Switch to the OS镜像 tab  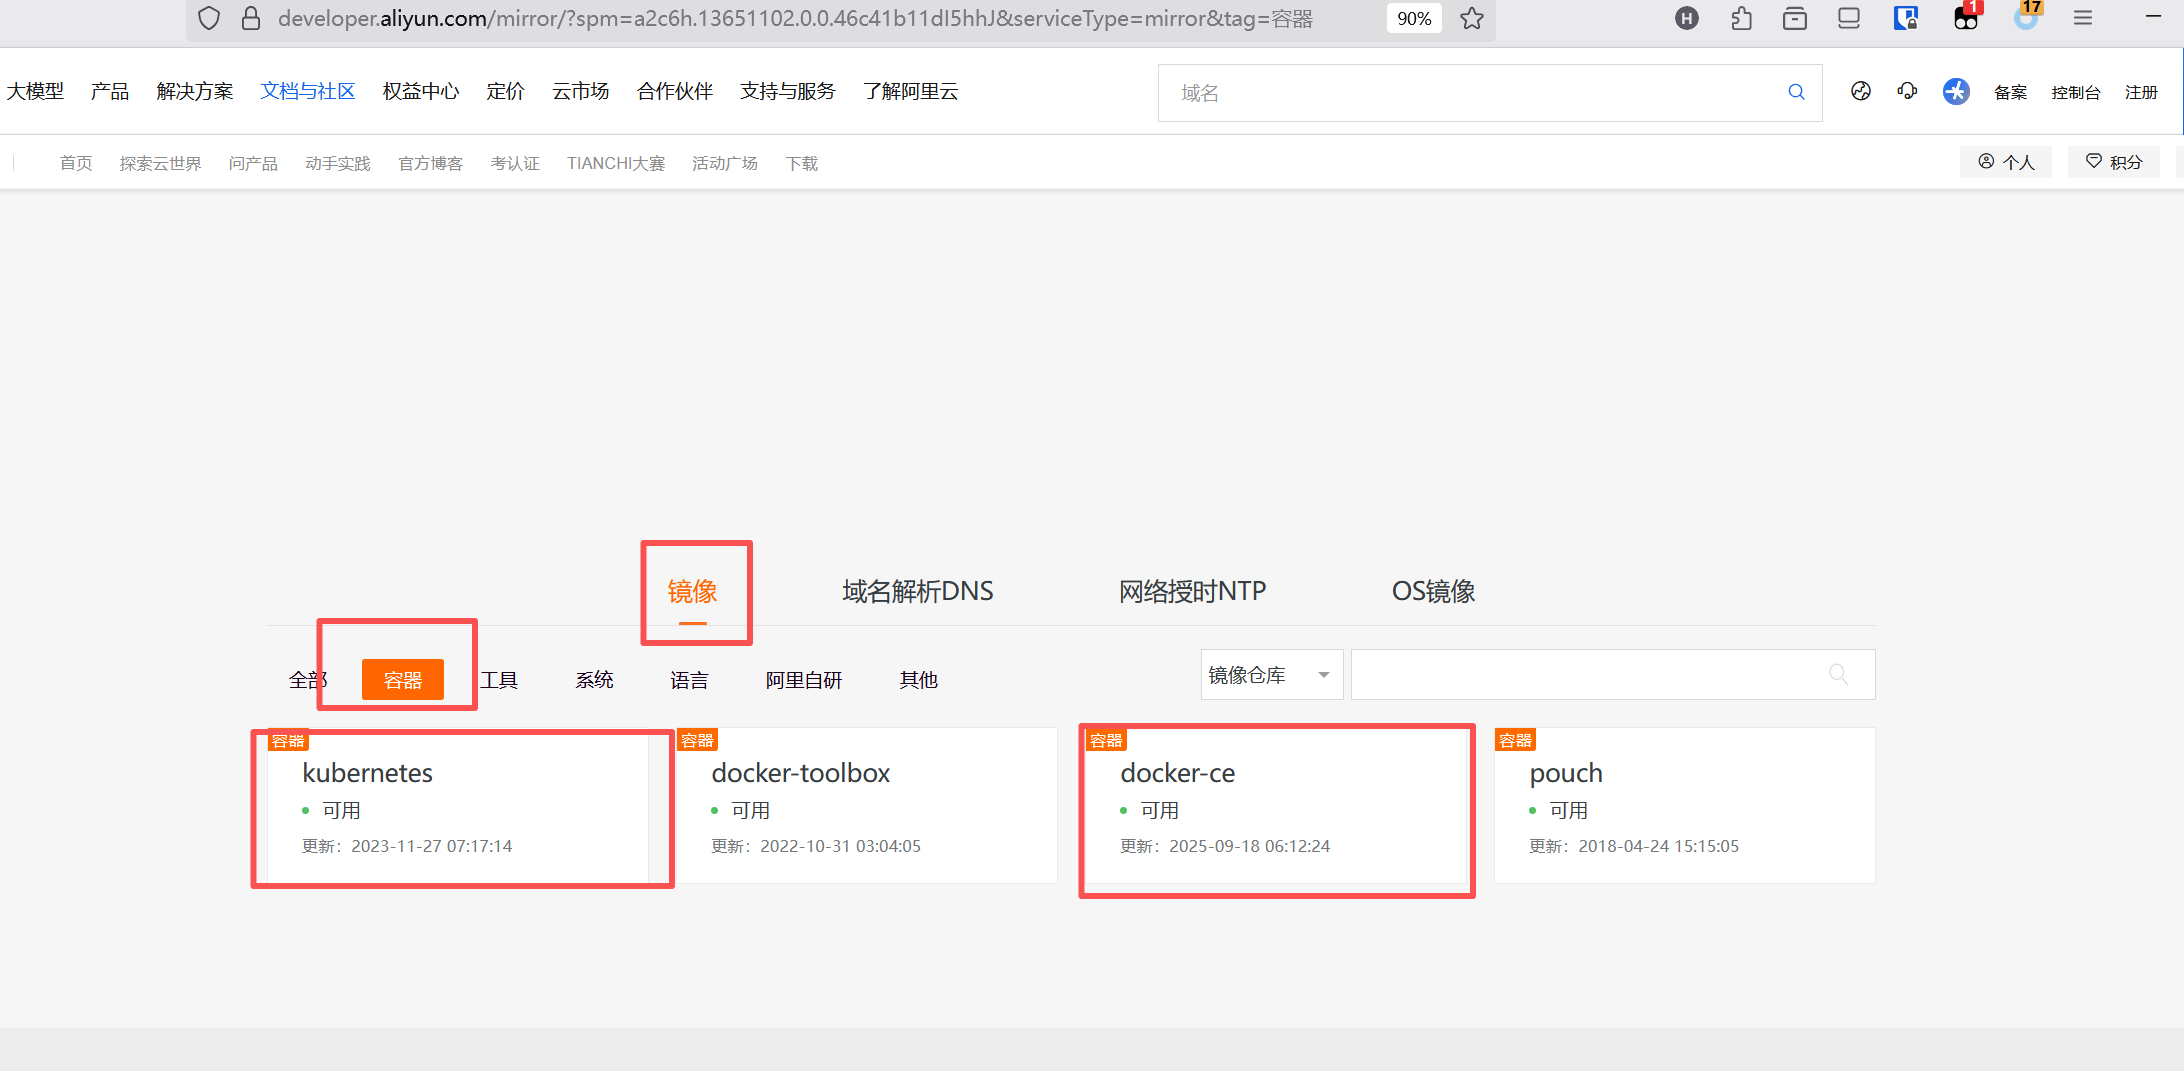[1433, 591]
